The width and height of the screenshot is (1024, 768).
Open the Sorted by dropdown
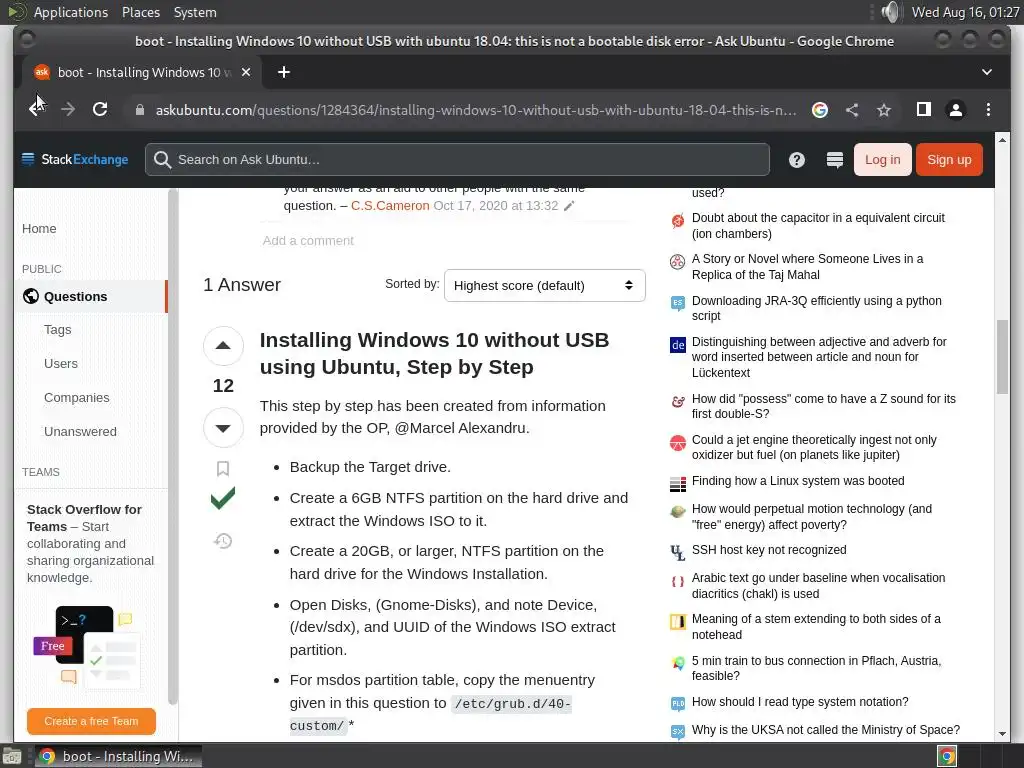pyautogui.click(x=544, y=285)
